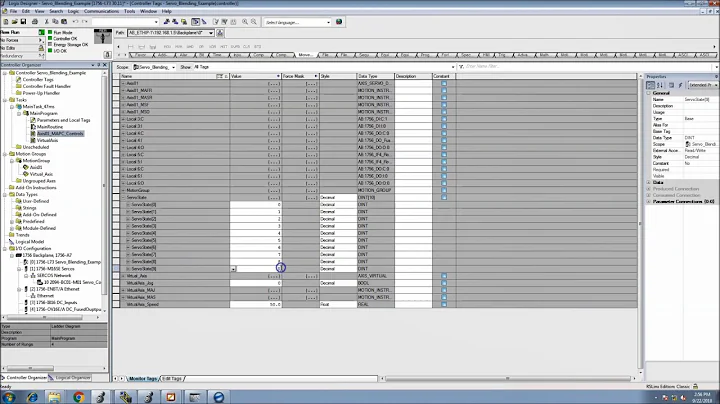Open the Scope dropdown
The width and height of the screenshot is (720, 404).
tap(173, 67)
